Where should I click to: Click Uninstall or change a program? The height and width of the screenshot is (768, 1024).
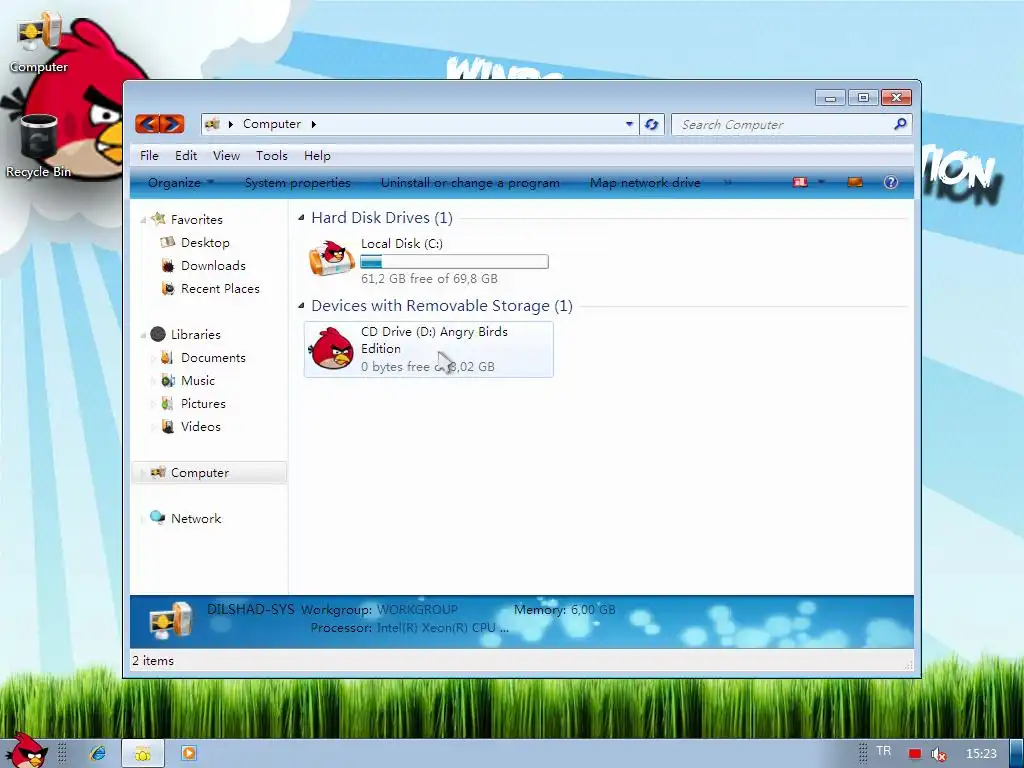click(x=470, y=183)
